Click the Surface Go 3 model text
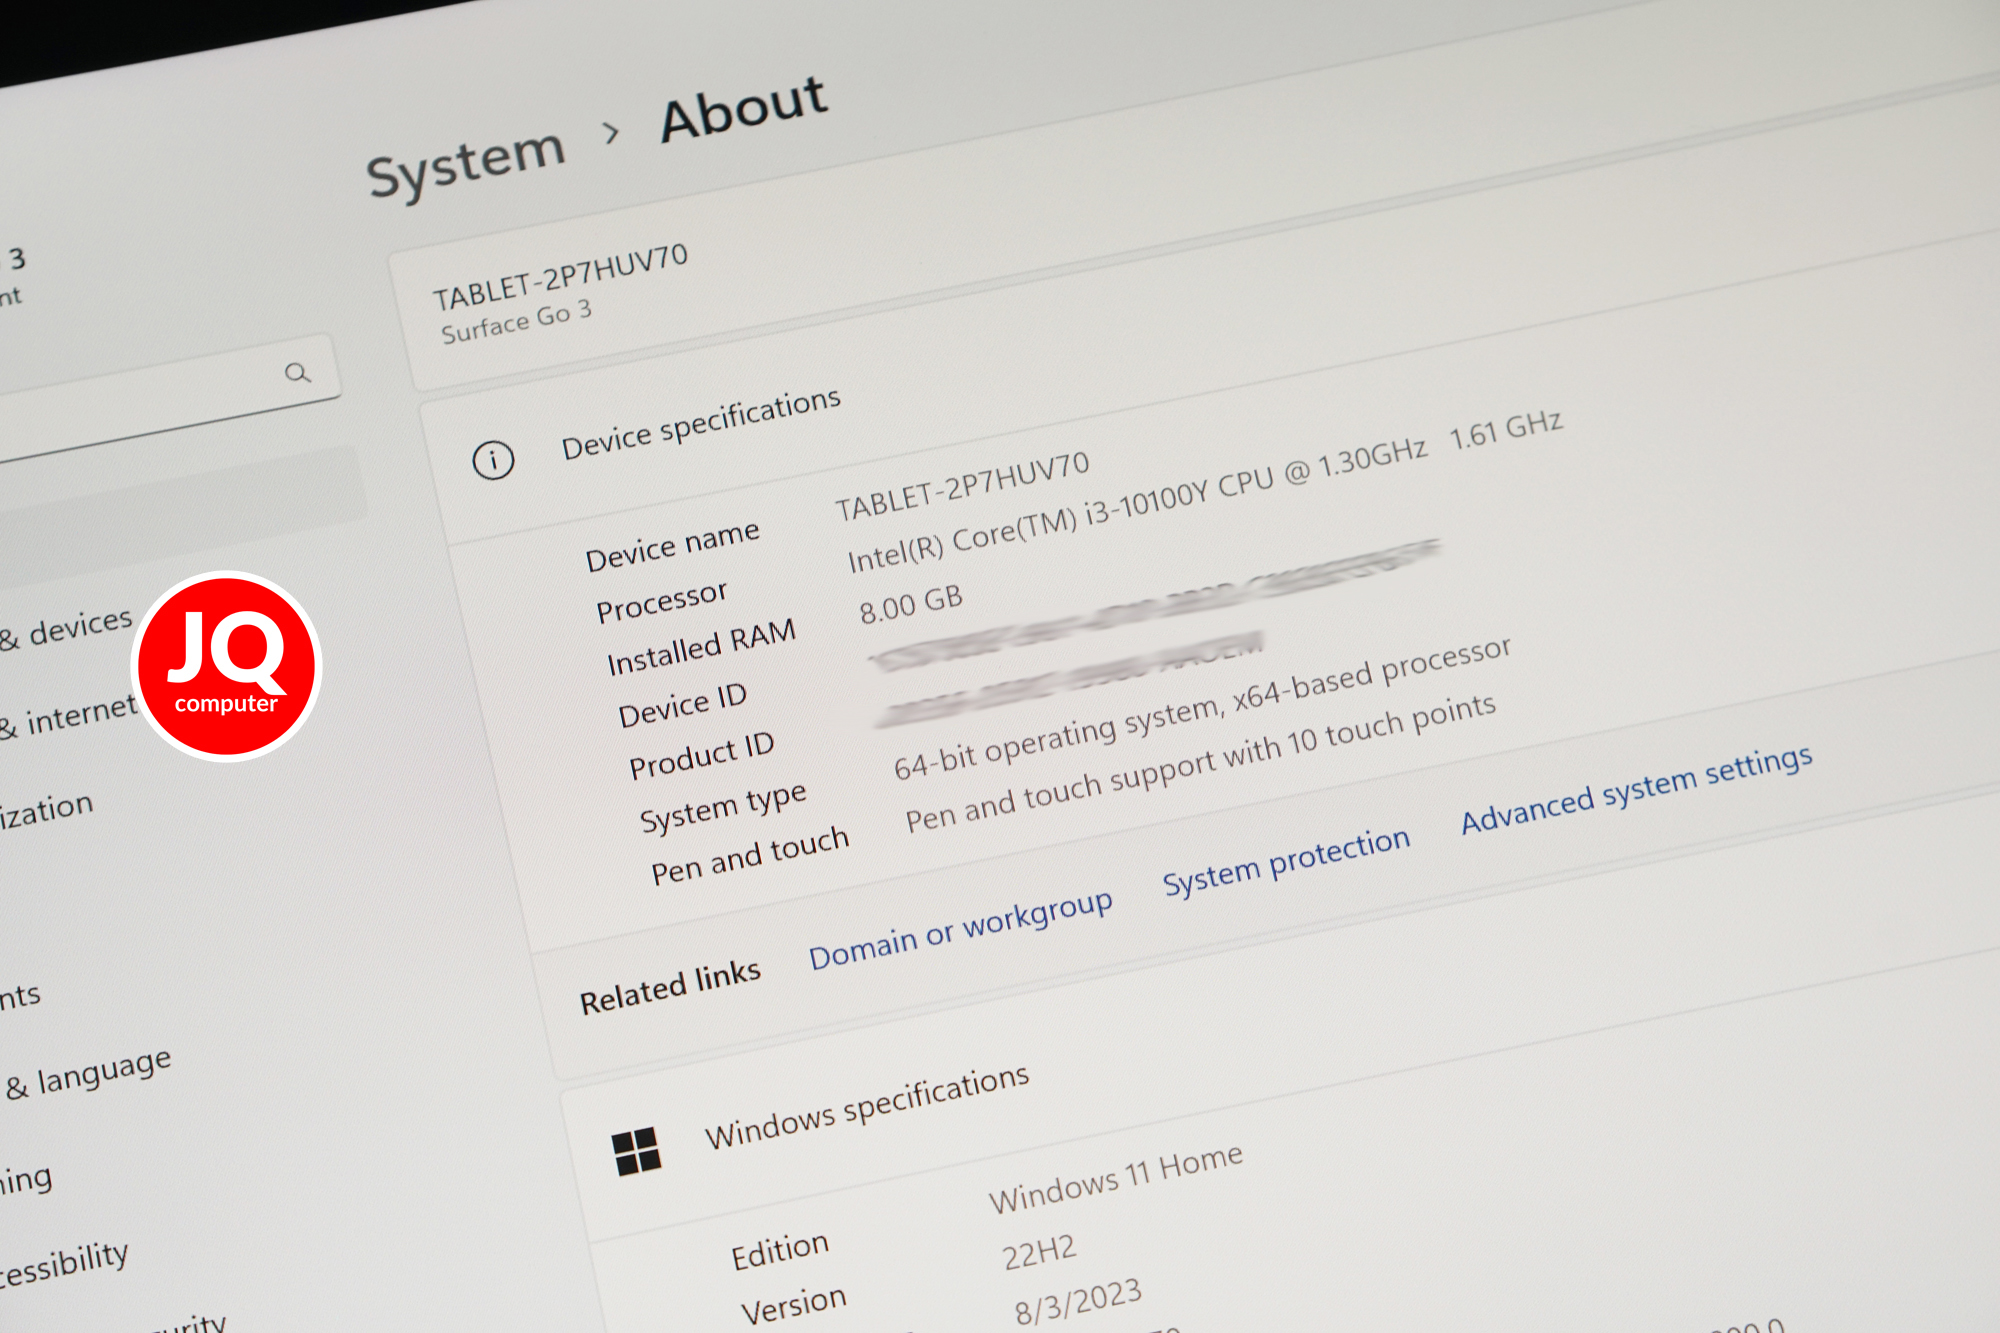 tap(516, 322)
